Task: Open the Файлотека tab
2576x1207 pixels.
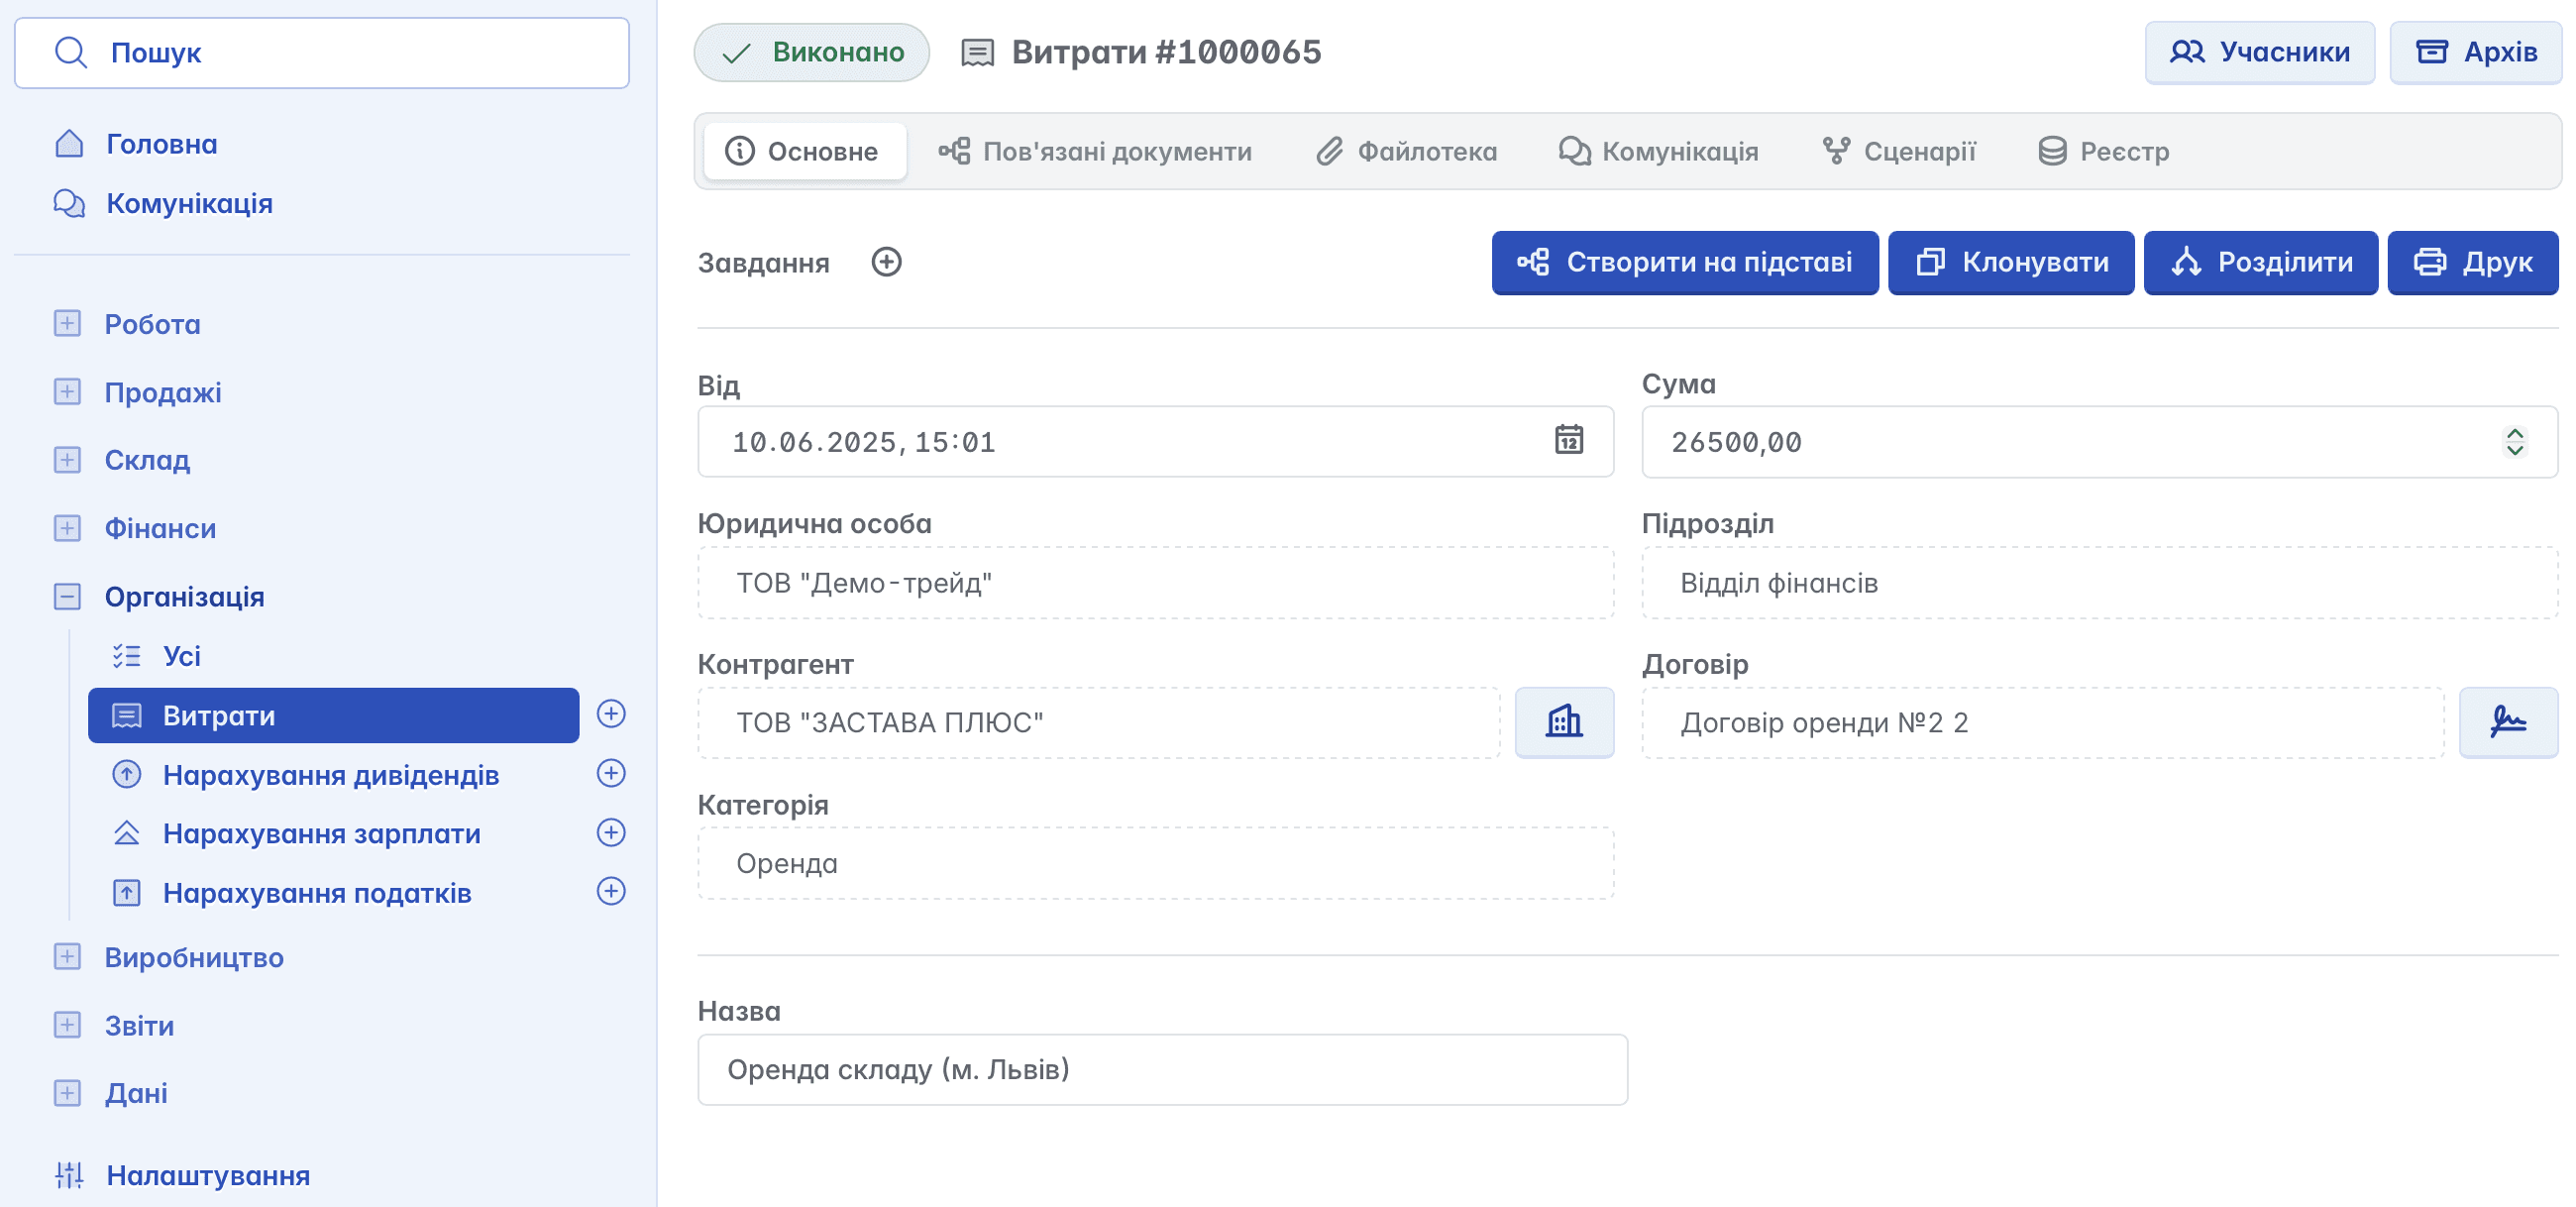Action: pos(1406,151)
